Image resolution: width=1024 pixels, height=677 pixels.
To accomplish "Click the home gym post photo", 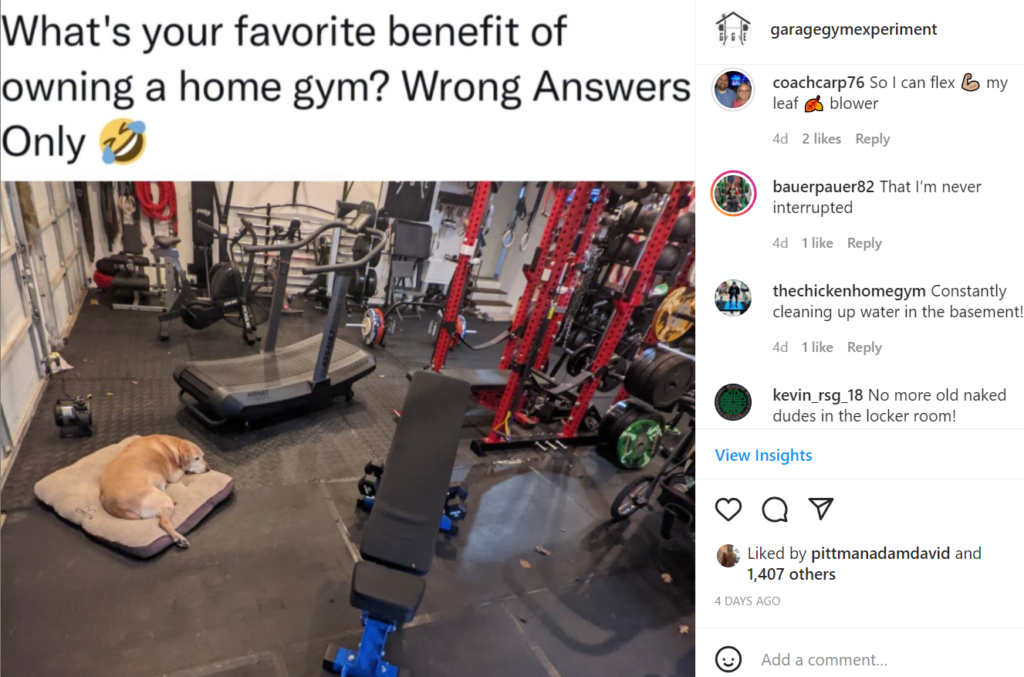I will coord(347,428).
